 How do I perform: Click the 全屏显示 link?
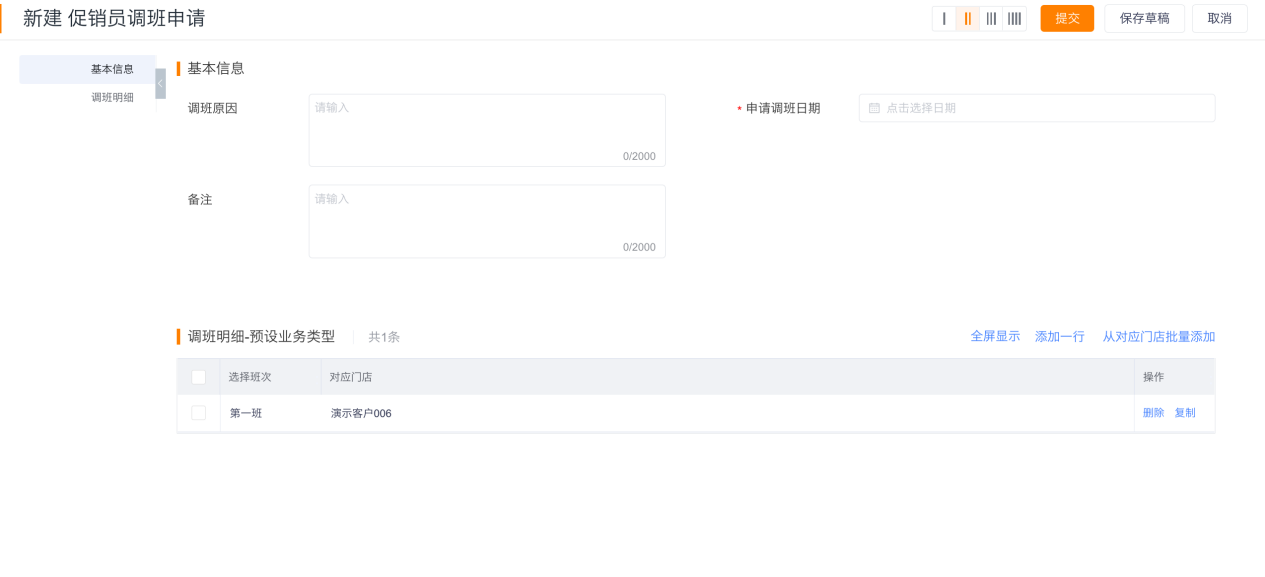coord(995,336)
